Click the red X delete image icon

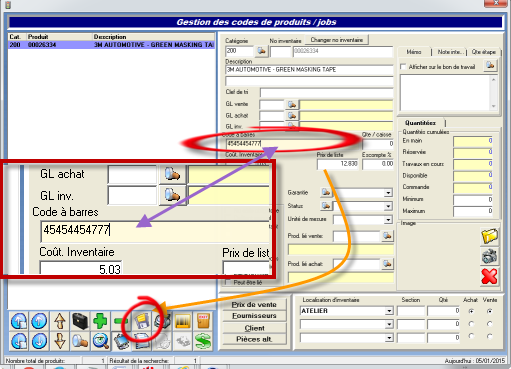[x=489, y=276]
